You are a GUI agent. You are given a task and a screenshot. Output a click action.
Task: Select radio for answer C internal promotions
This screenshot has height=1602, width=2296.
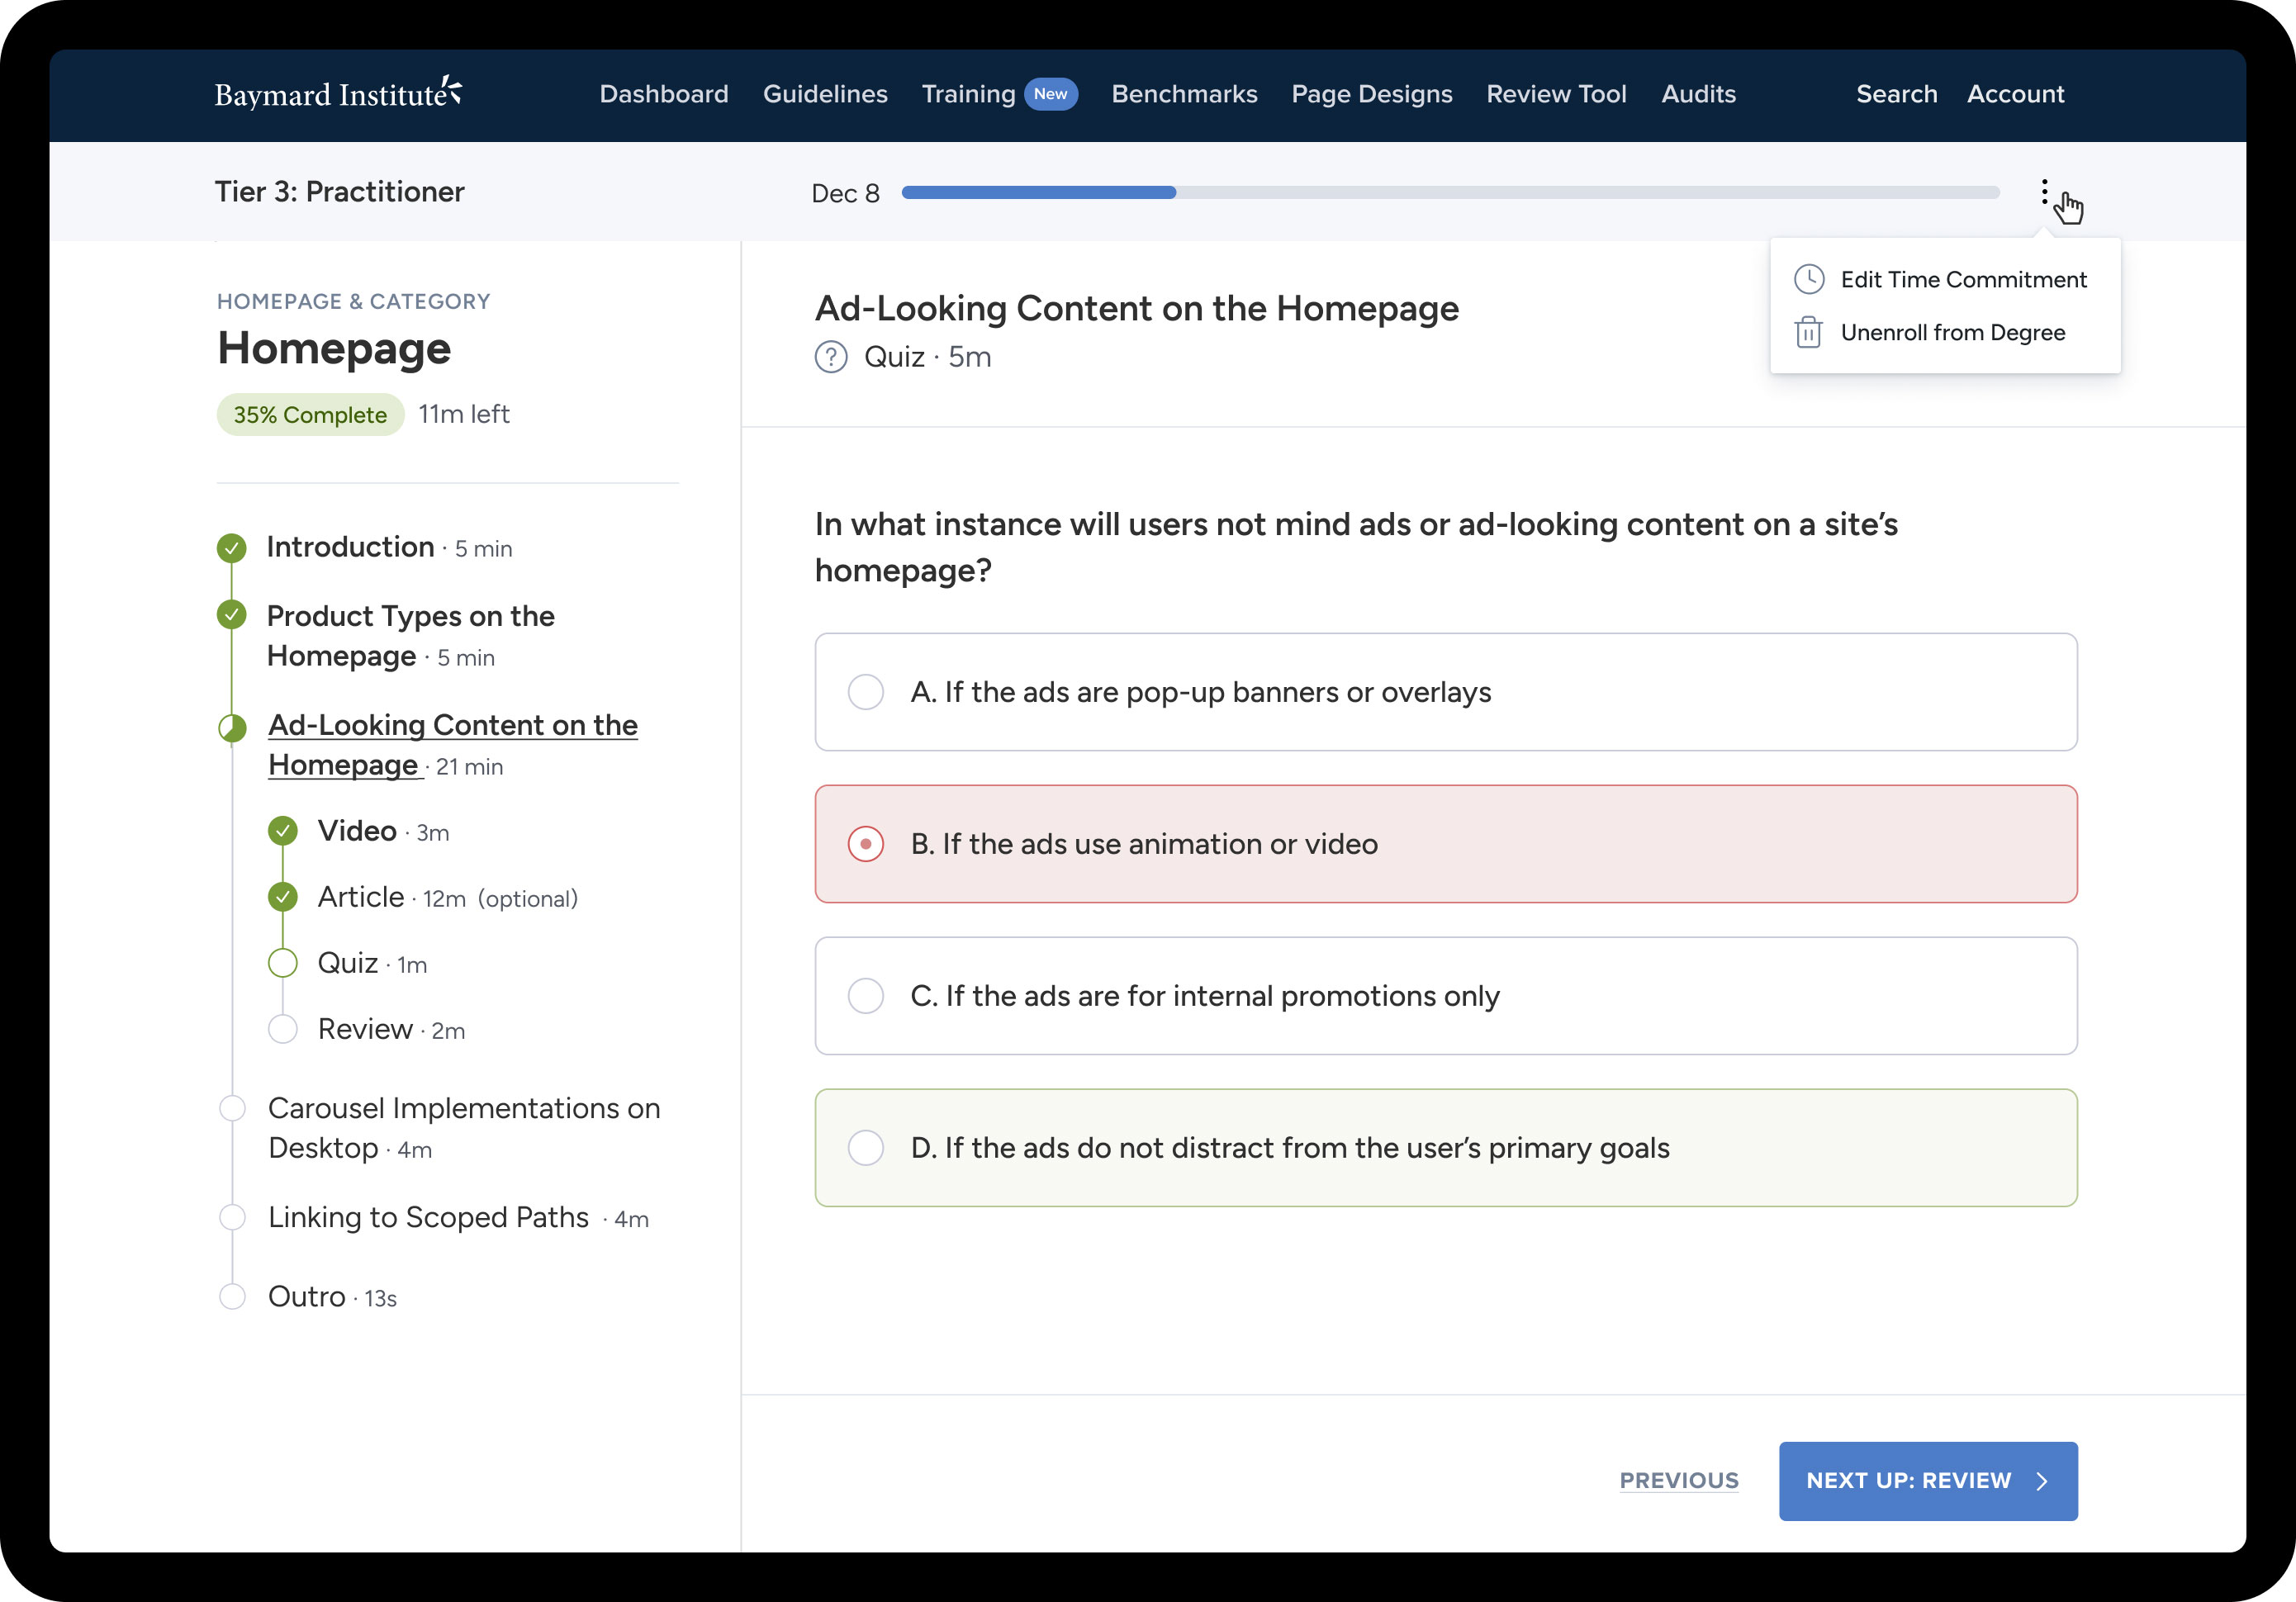[866, 996]
